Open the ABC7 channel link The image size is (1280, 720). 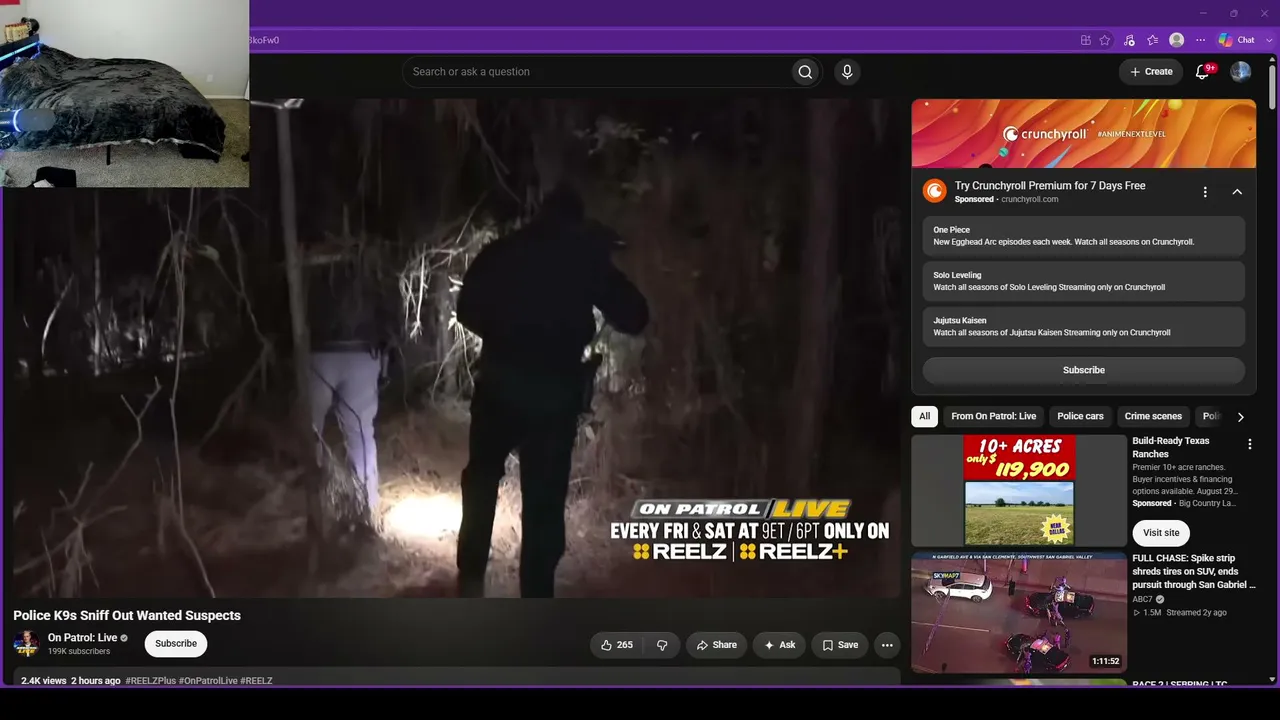(x=1143, y=600)
